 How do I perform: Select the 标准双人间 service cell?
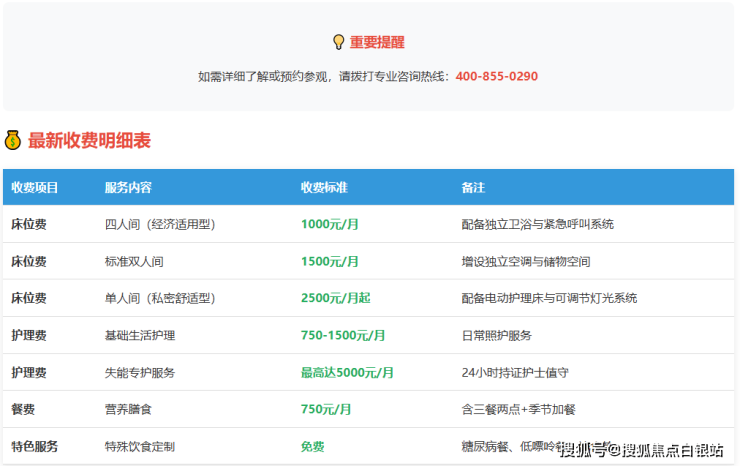click(x=133, y=261)
